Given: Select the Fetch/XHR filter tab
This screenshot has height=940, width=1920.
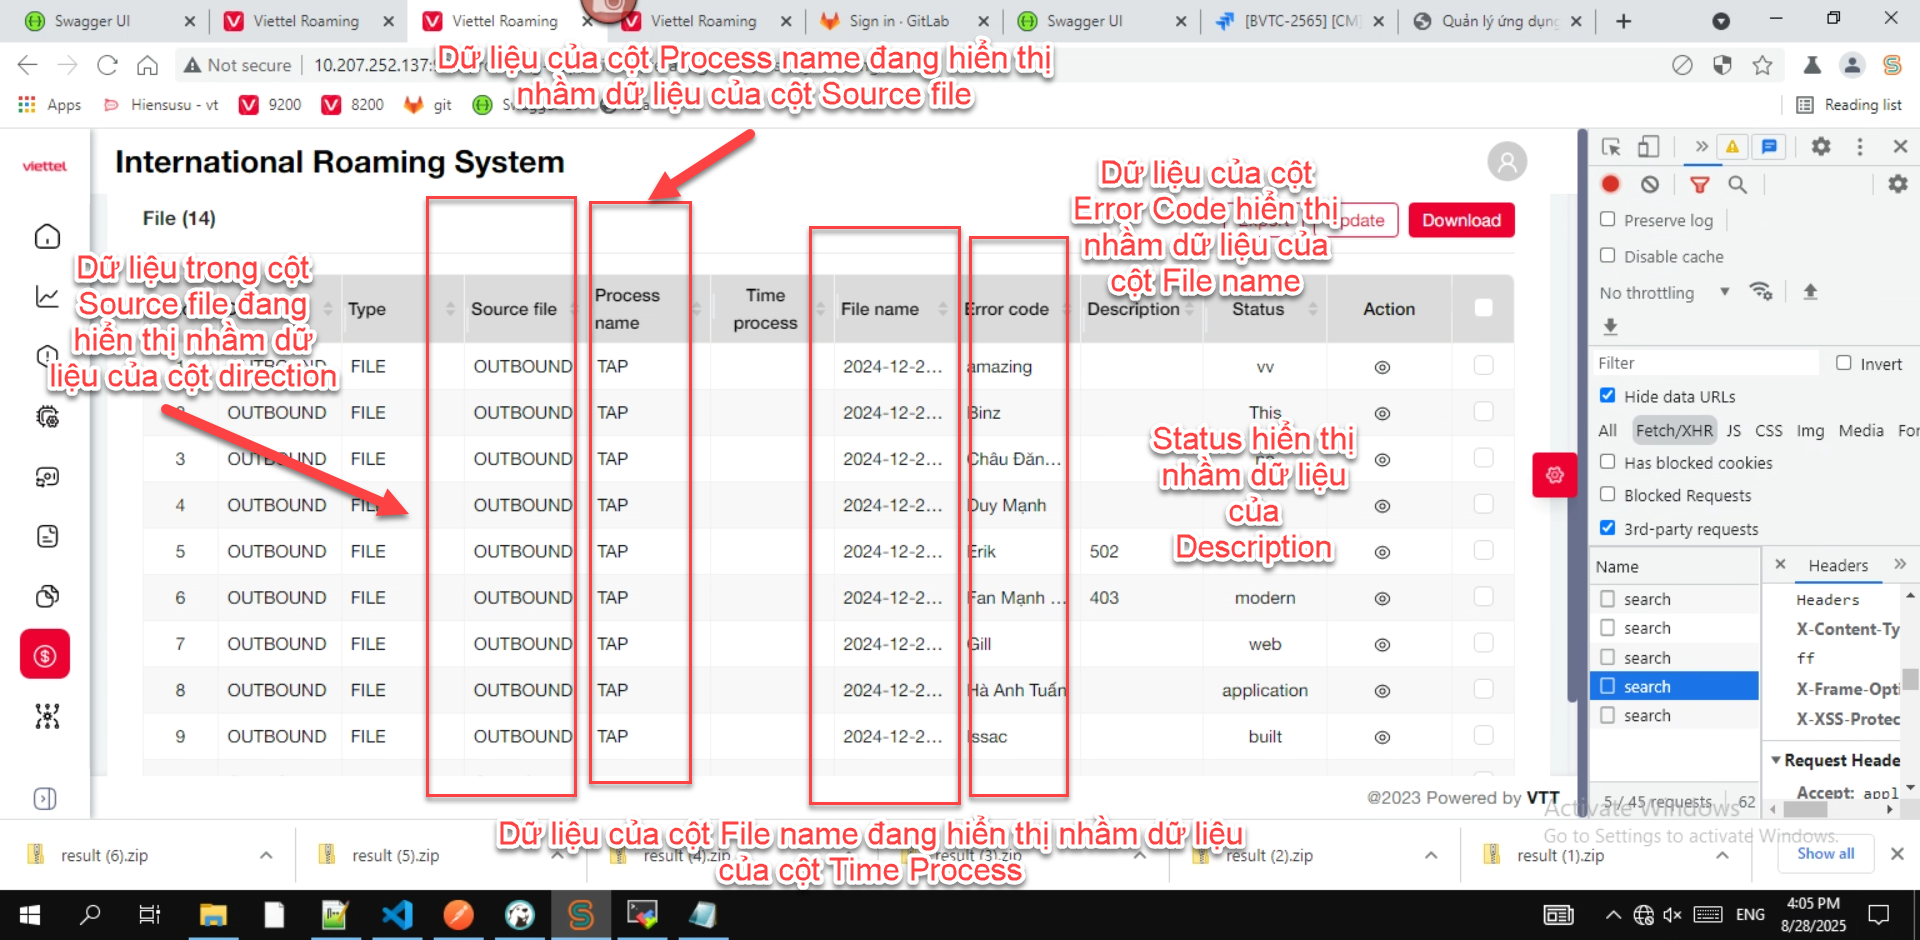Looking at the screenshot, I should point(1674,430).
